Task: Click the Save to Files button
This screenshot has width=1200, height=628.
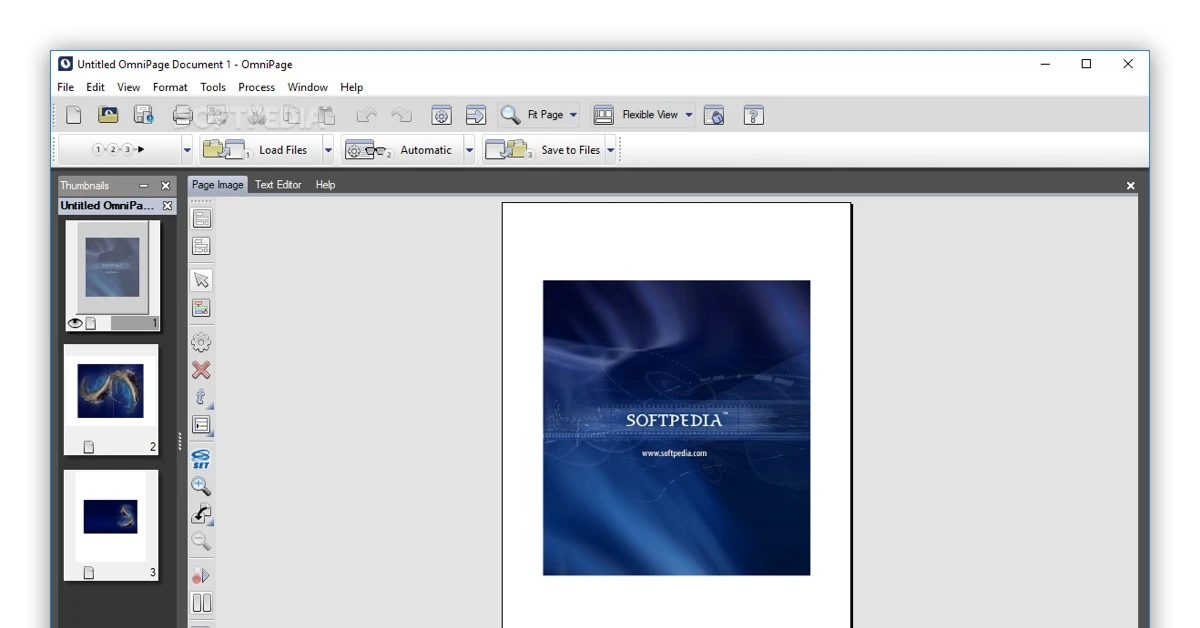Action: pyautogui.click(x=542, y=150)
